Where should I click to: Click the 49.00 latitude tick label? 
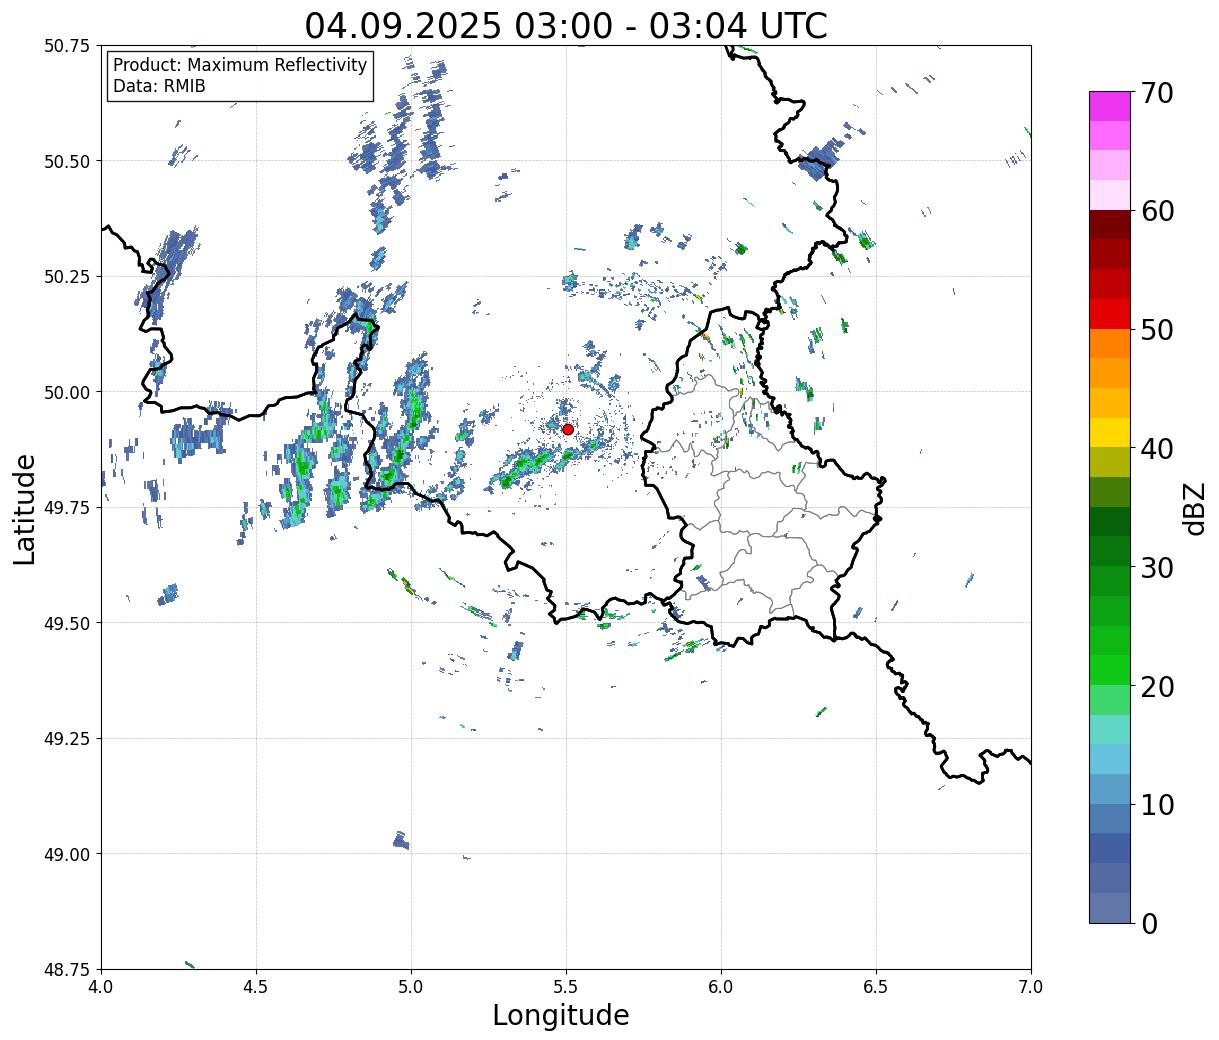pyautogui.click(x=66, y=854)
